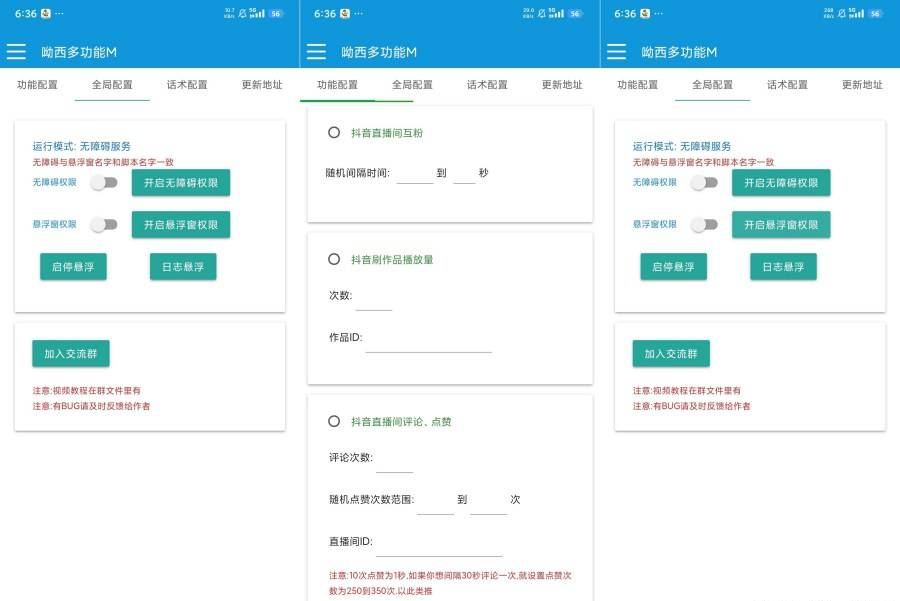This screenshot has height=601, width=900.
Task: Switch to 更新地址 tab on middle screen
Action: pyautogui.click(x=562, y=84)
